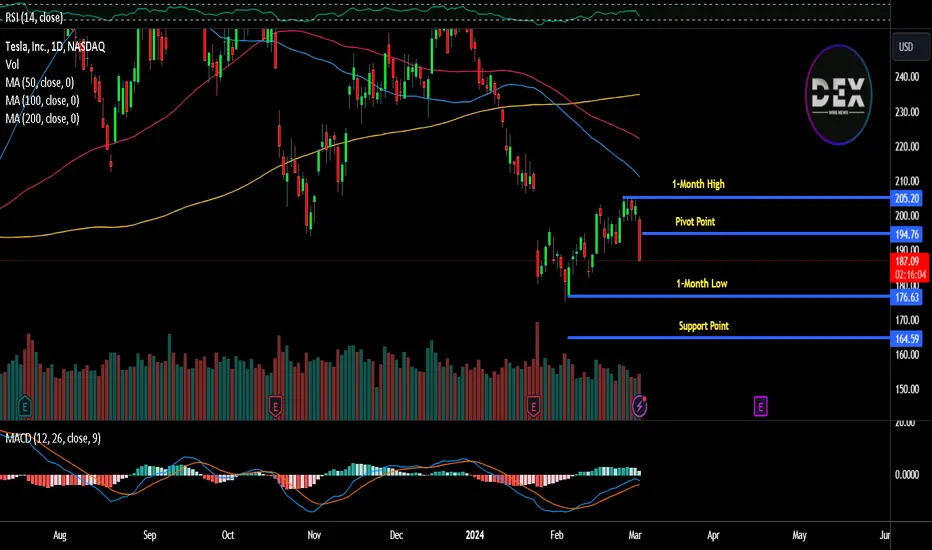Select the RSI (14, close) indicator legend

click(x=34, y=17)
